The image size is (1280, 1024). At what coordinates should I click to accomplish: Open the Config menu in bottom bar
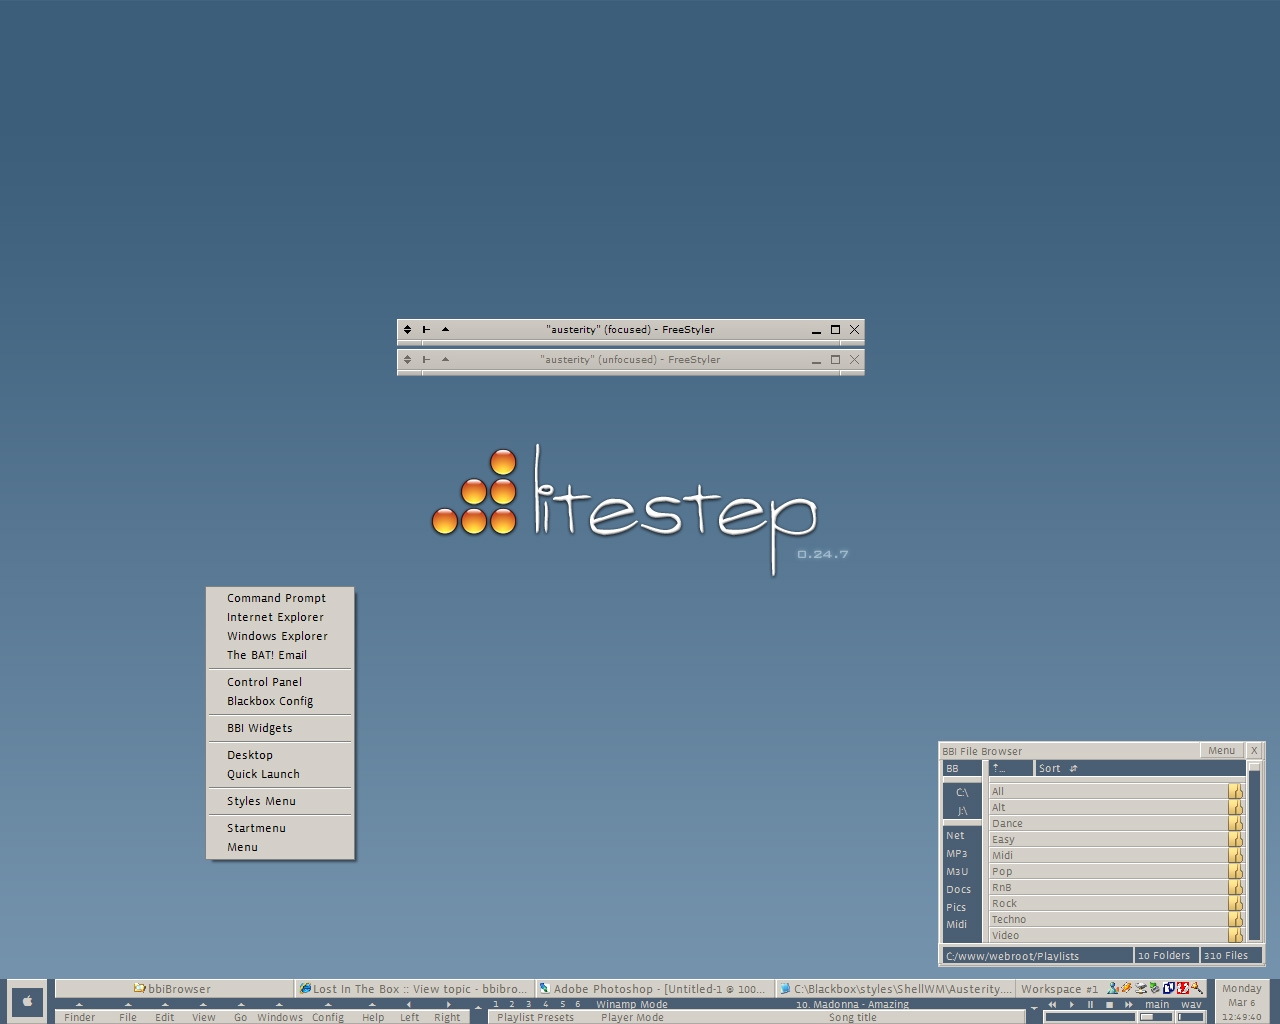tap(327, 1017)
